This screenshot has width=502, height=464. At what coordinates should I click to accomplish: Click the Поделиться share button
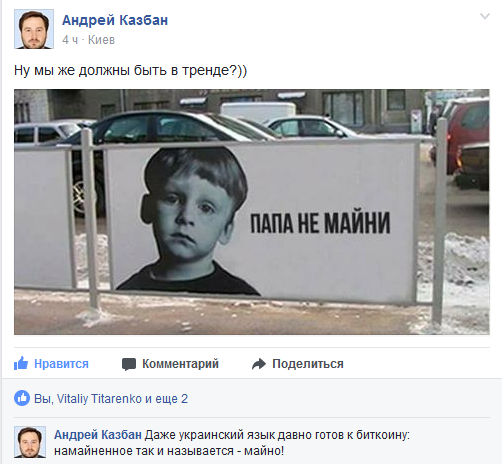pos(298,364)
